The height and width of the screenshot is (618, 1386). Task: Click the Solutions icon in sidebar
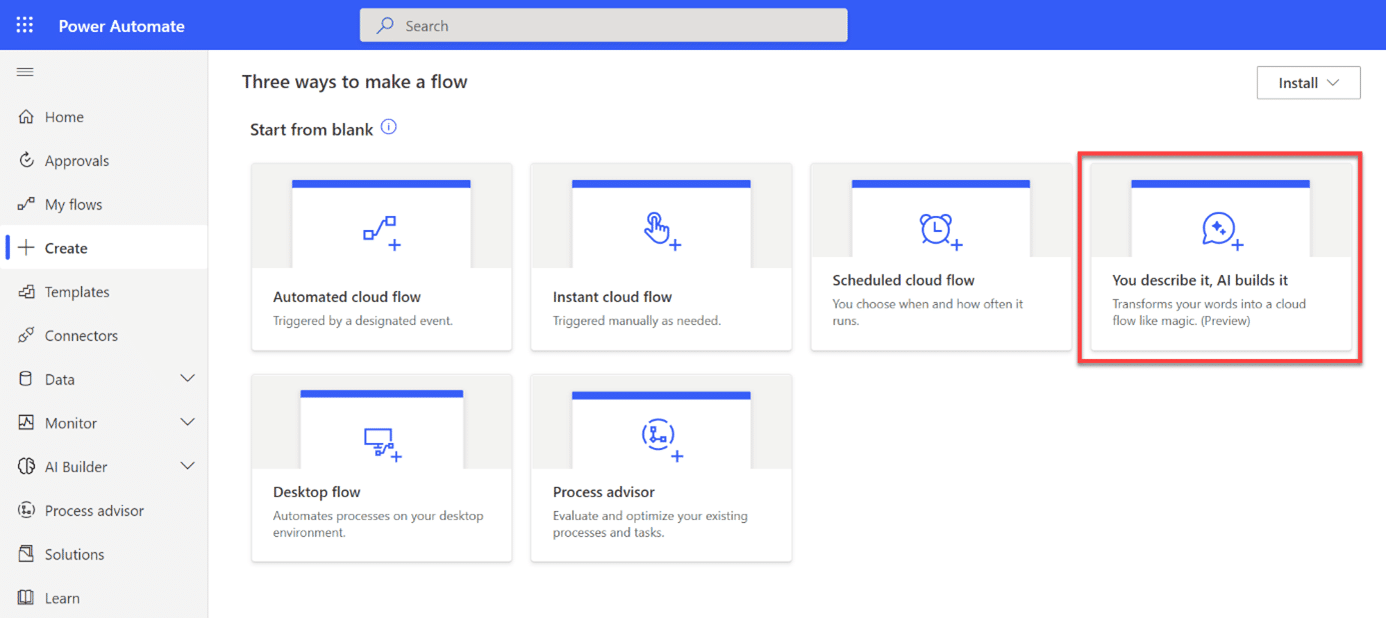pyautogui.click(x=26, y=554)
